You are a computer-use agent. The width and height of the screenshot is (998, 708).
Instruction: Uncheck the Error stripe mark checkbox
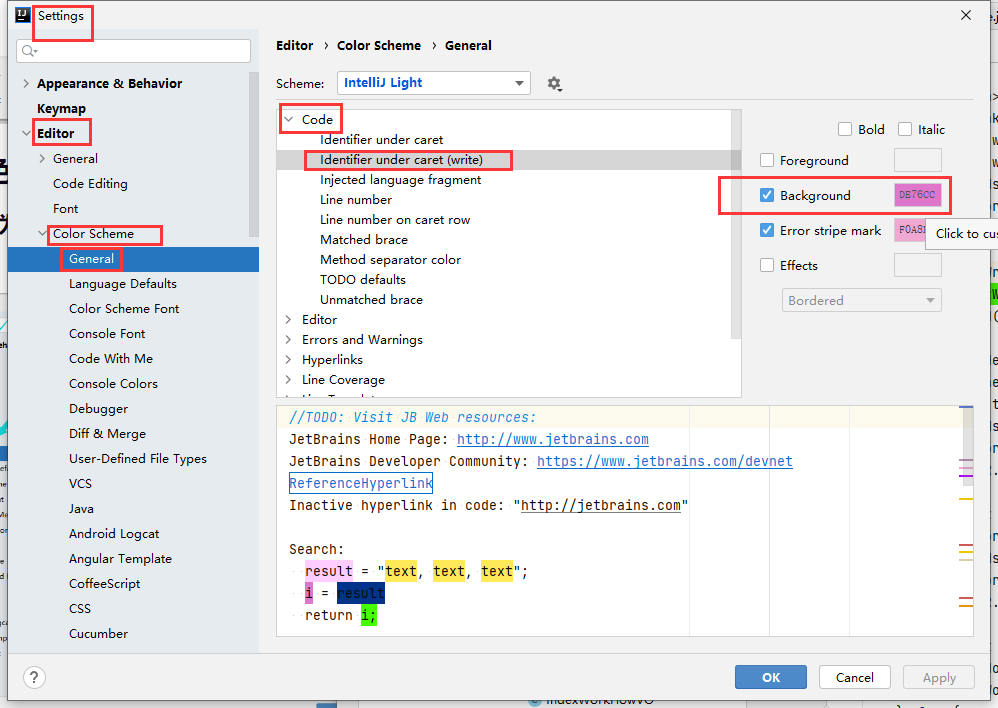(x=767, y=230)
